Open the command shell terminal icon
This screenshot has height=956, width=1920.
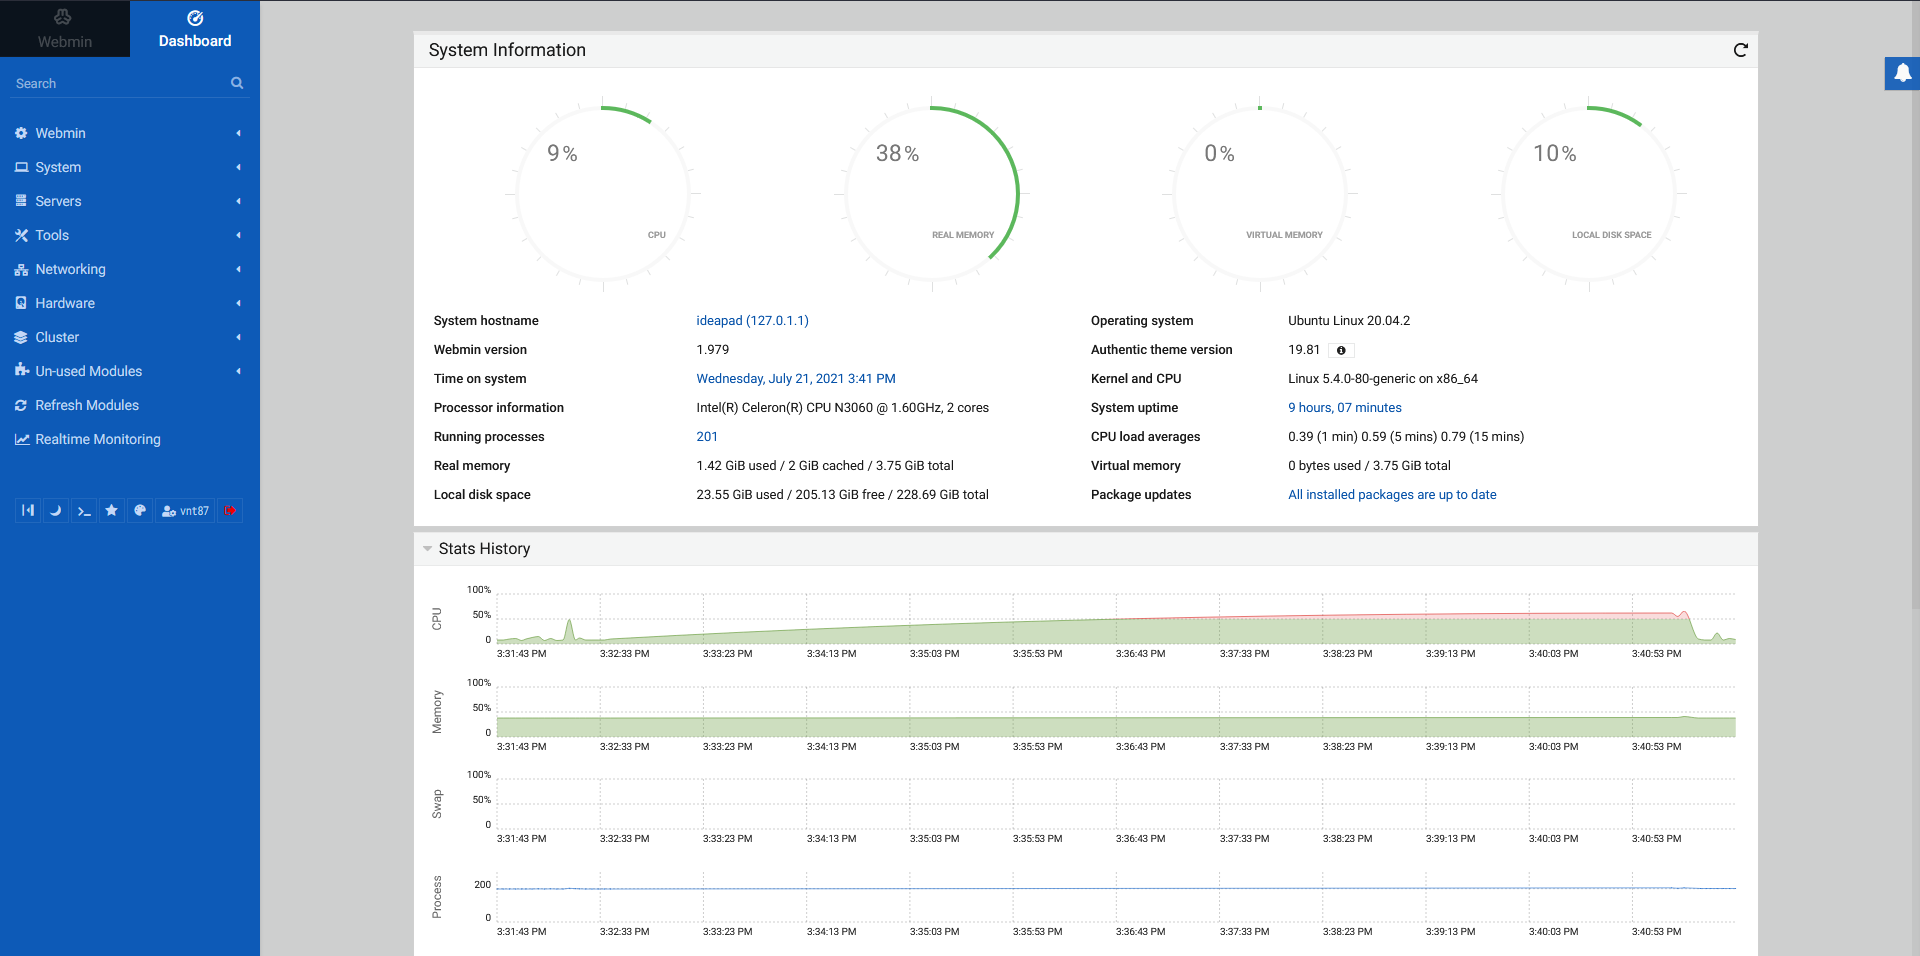pos(84,511)
